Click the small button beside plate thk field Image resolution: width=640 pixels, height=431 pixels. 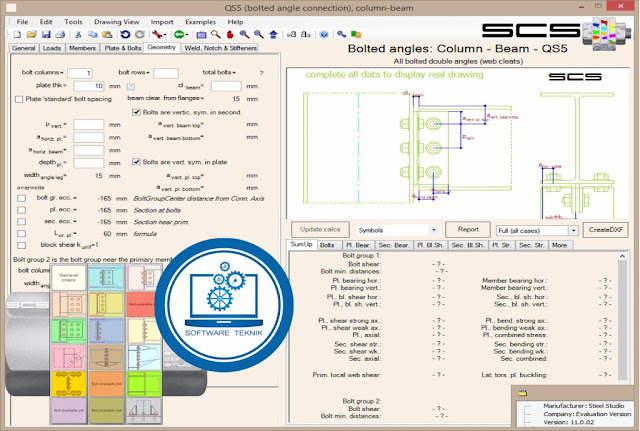pos(131,86)
